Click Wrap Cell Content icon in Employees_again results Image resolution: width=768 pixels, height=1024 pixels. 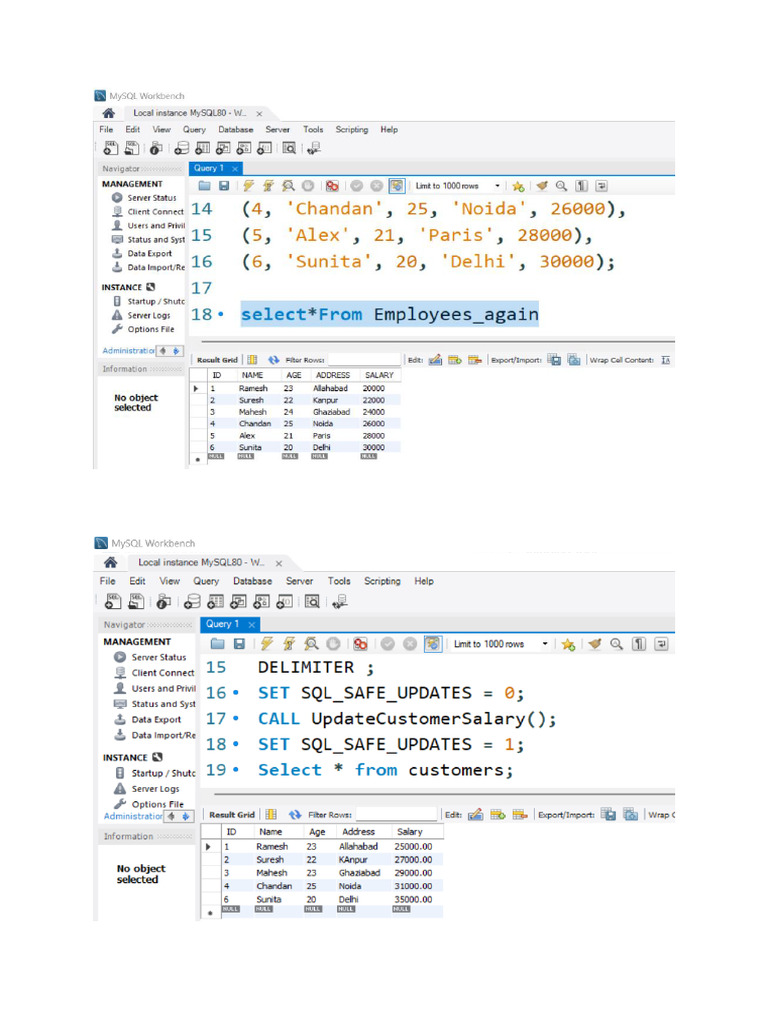(666, 360)
